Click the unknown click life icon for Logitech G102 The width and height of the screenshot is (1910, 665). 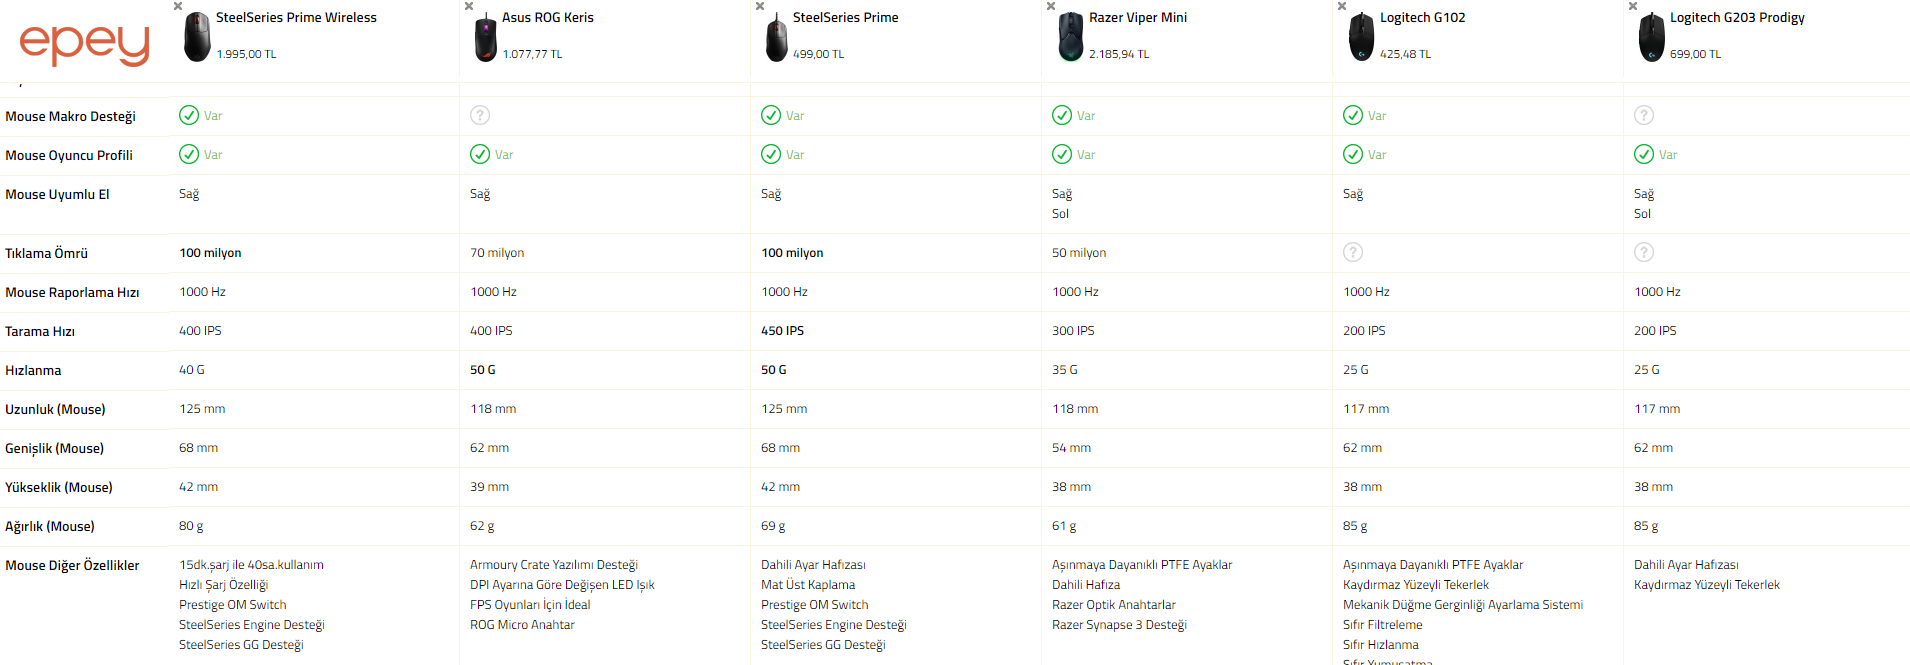click(x=1353, y=252)
